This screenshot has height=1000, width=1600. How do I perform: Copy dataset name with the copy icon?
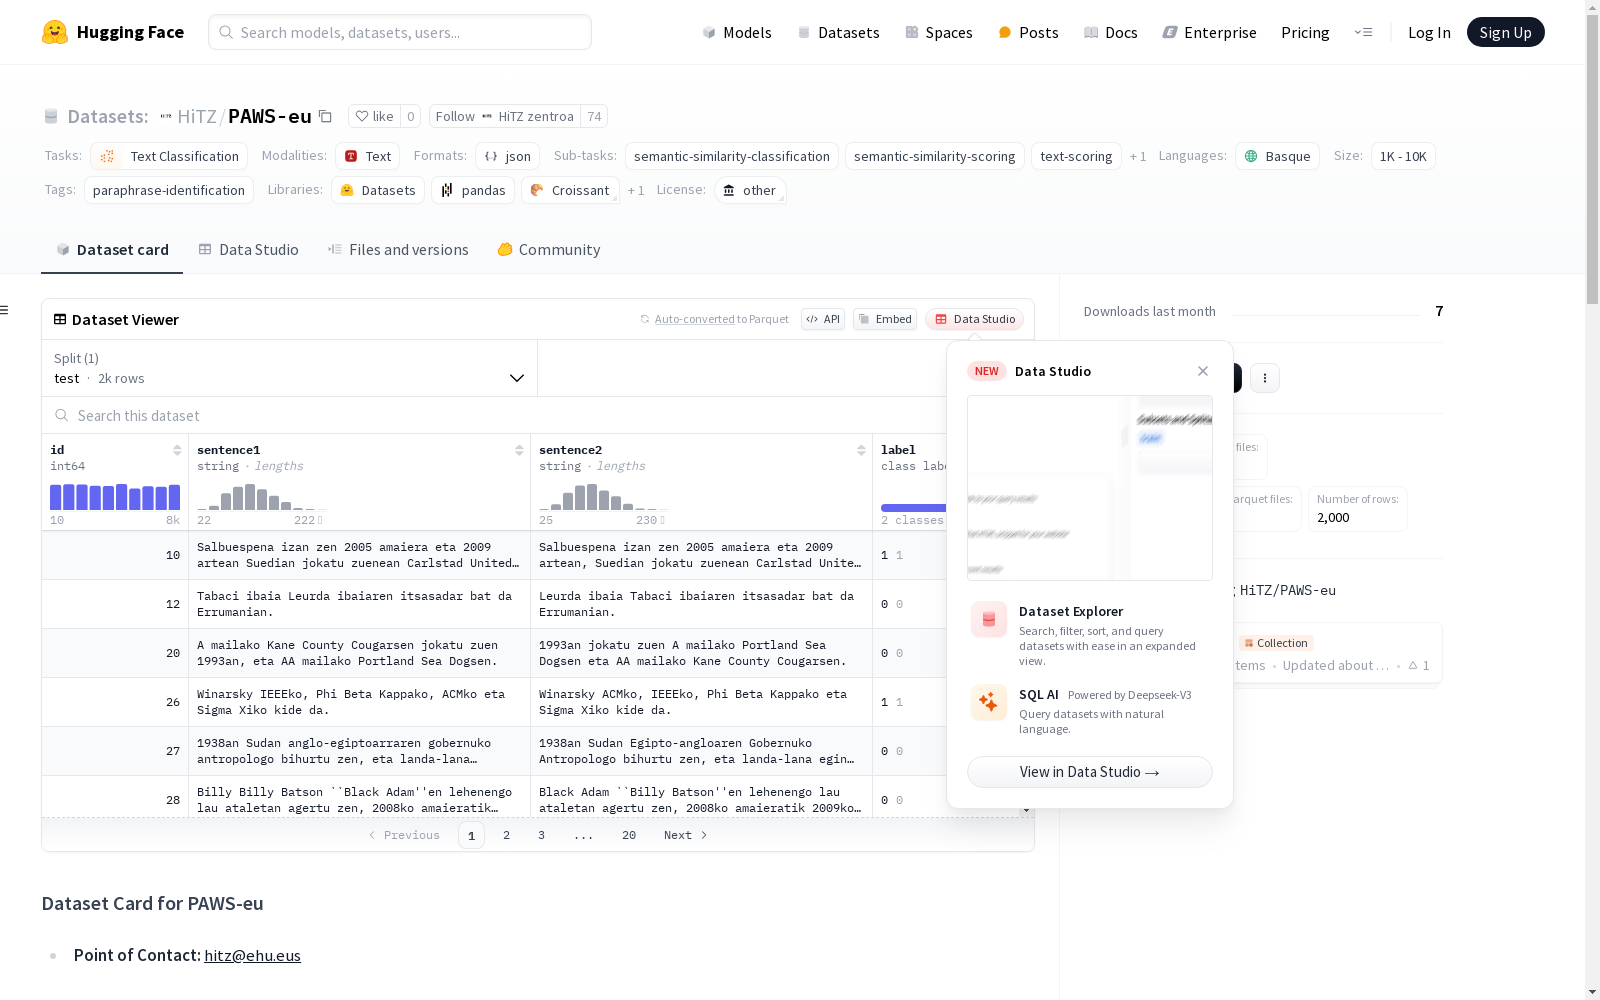(x=325, y=116)
